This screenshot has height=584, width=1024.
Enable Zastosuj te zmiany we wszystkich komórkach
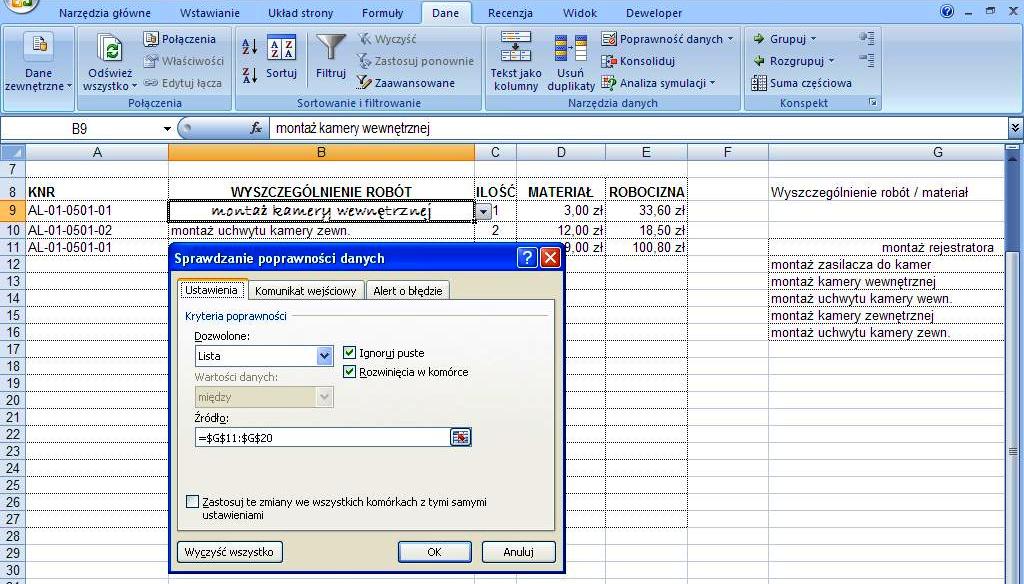click(192, 502)
